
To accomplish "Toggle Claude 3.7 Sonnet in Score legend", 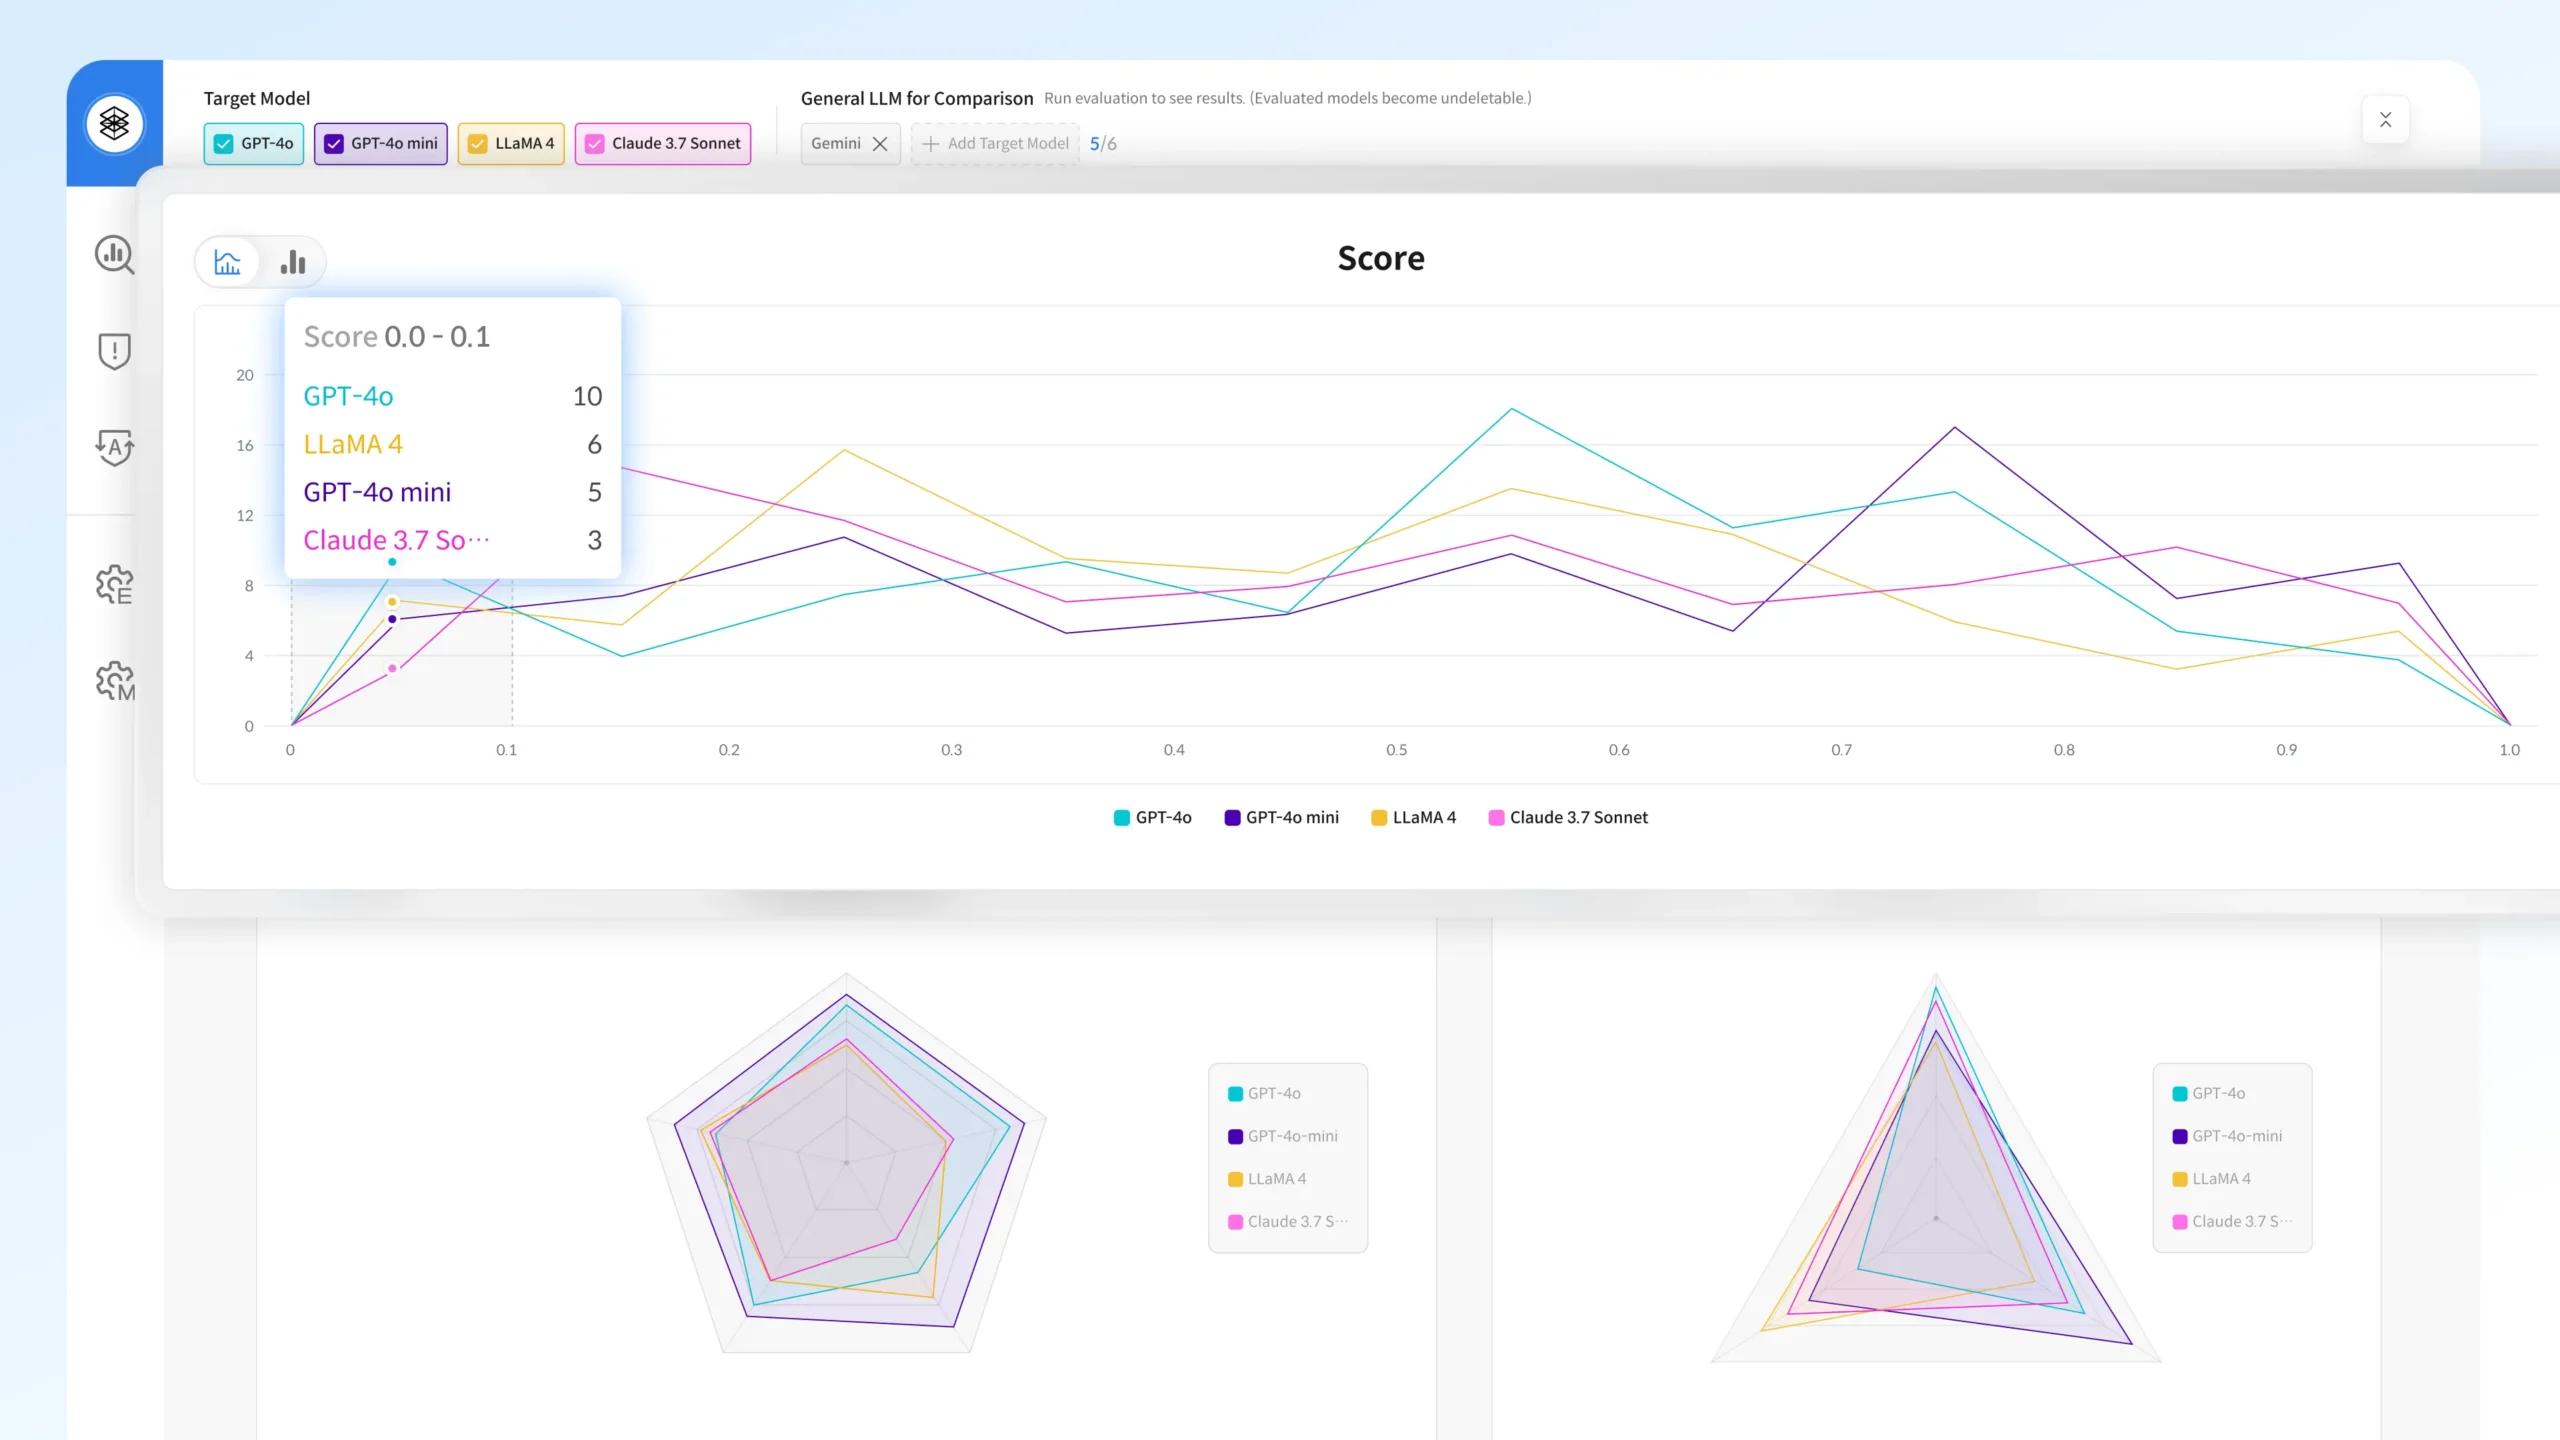I will (1568, 817).
